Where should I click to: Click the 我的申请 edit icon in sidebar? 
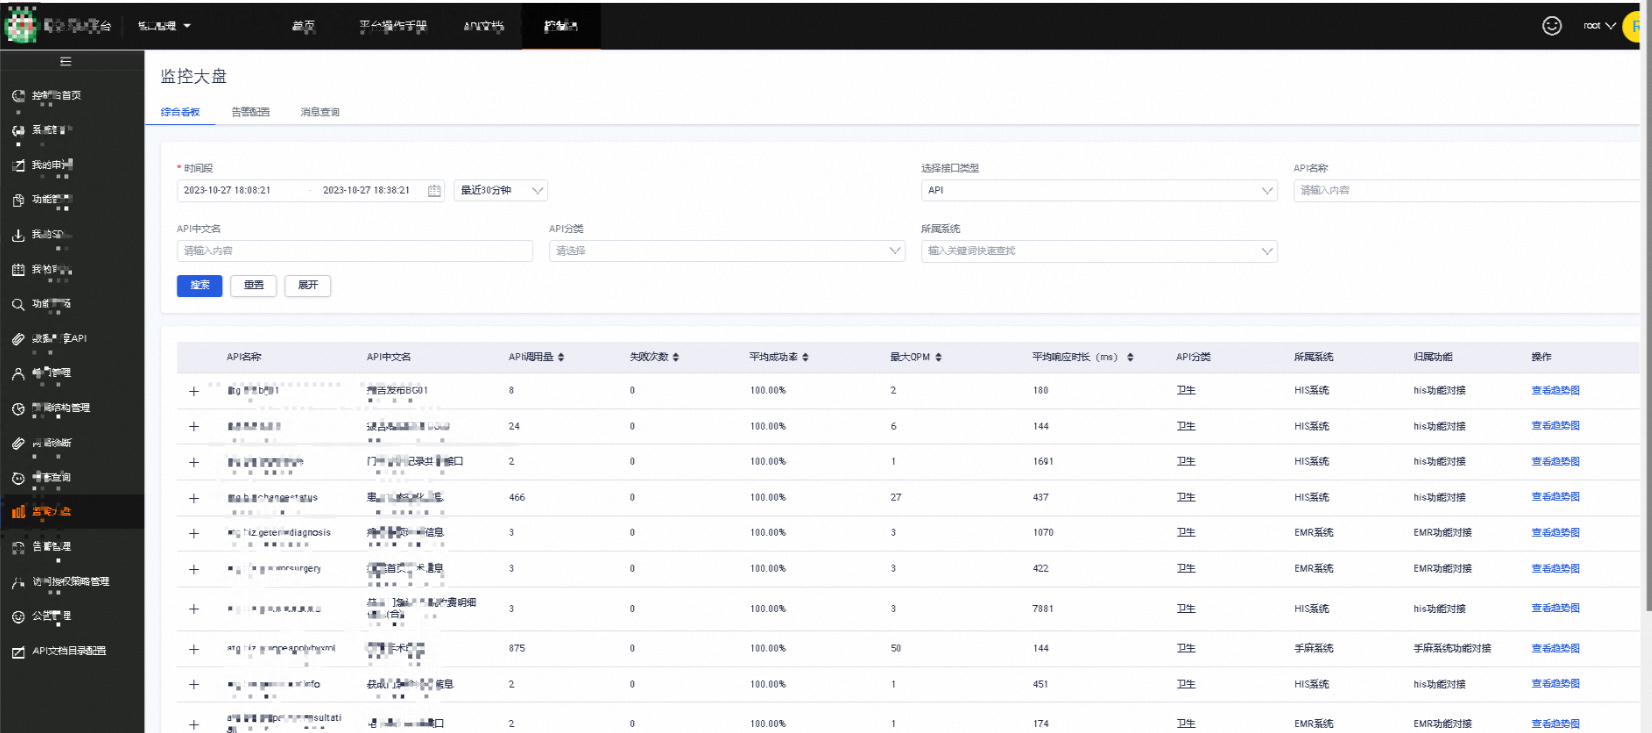click(18, 165)
